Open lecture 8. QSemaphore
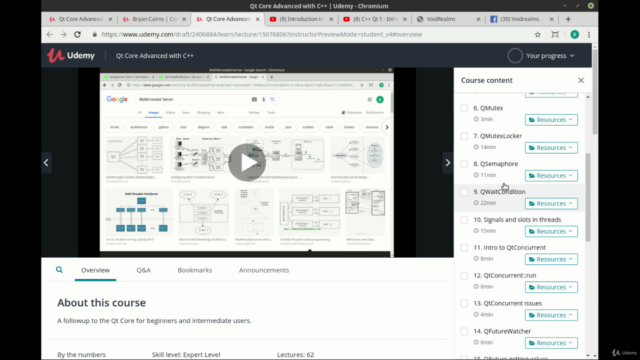This screenshot has width=640, height=360. point(496,164)
